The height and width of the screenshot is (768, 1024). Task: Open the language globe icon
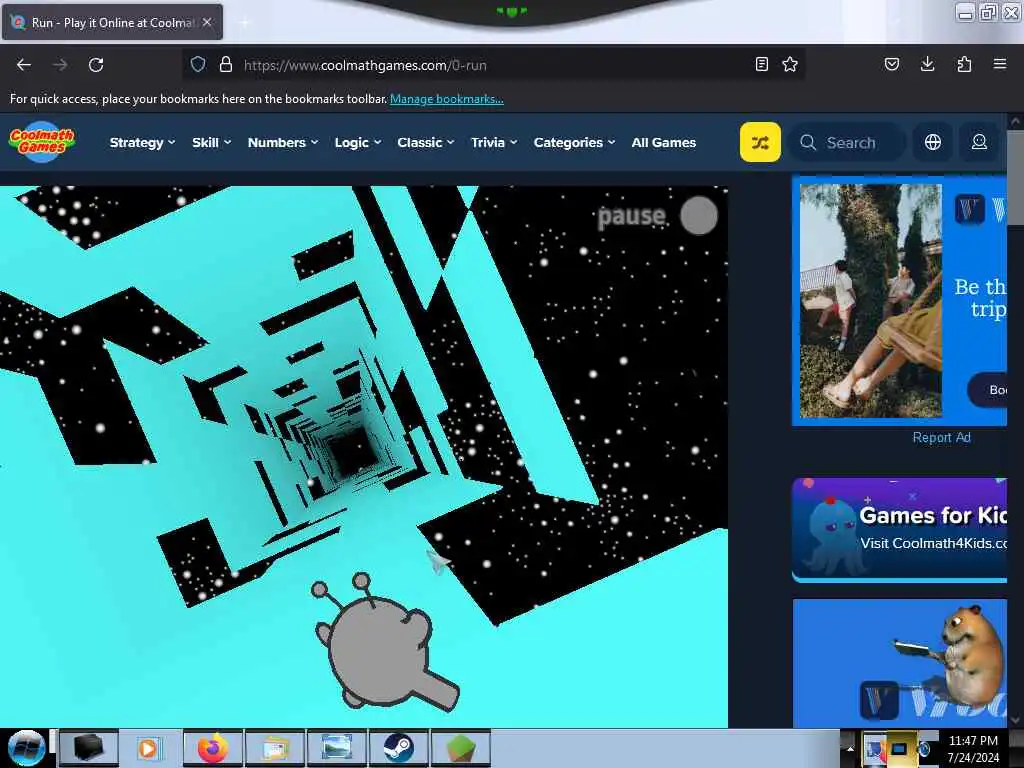[x=933, y=142]
